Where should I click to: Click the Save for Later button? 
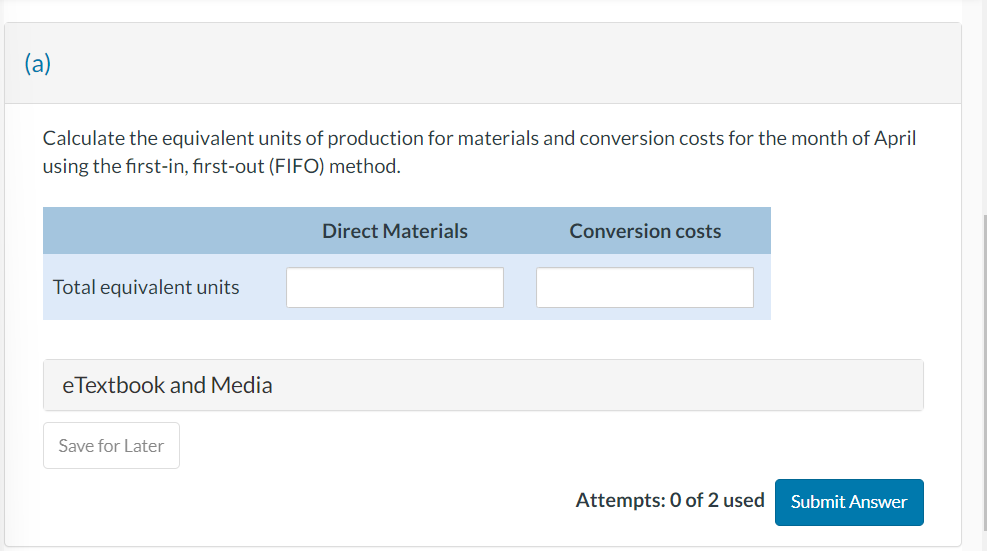111,445
